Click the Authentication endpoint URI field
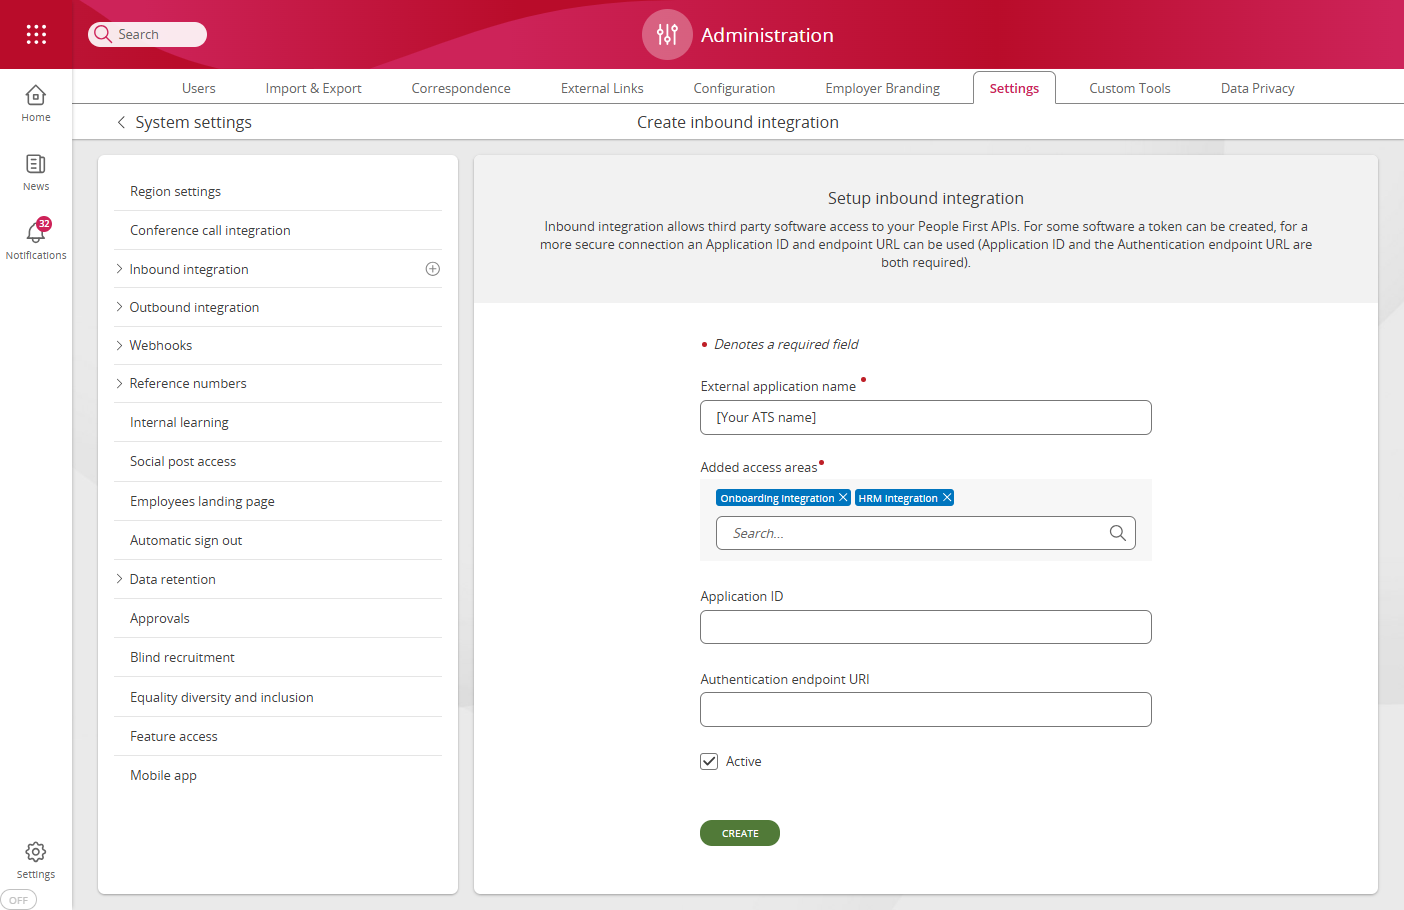 point(926,709)
